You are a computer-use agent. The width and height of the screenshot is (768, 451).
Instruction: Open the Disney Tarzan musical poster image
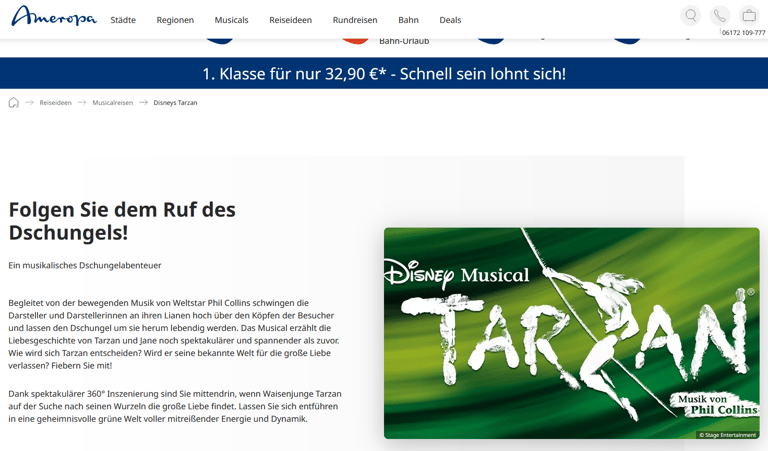point(572,333)
